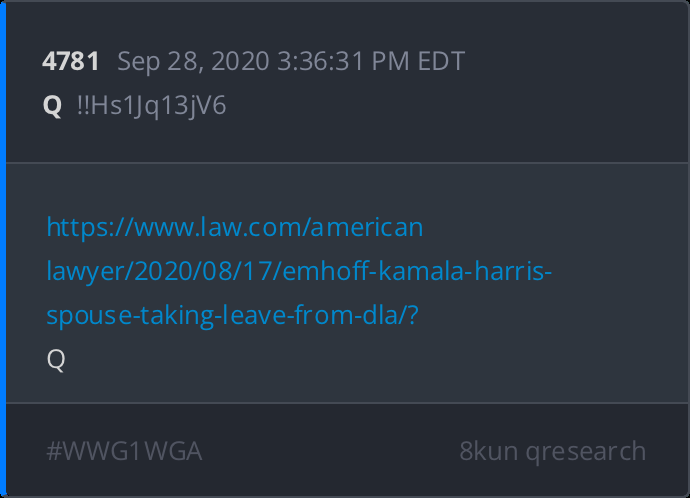This screenshot has height=498, width=690.
Task: Click the footer gap between hashtag and source
Action: pyautogui.click(x=330, y=451)
